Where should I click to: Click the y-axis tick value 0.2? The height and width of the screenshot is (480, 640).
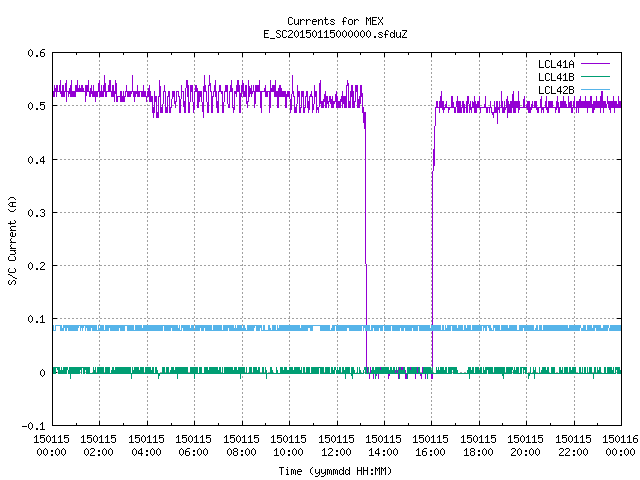36,266
